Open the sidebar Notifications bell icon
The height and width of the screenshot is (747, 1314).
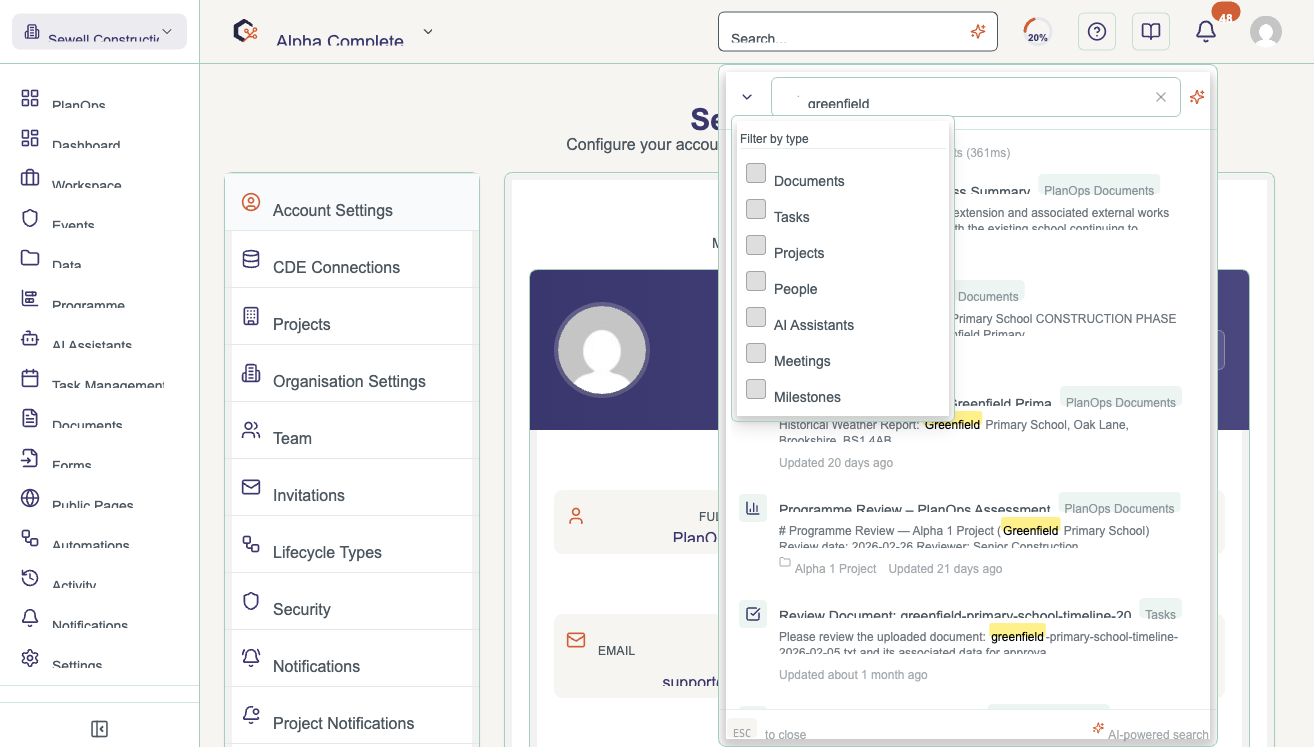click(x=30, y=618)
